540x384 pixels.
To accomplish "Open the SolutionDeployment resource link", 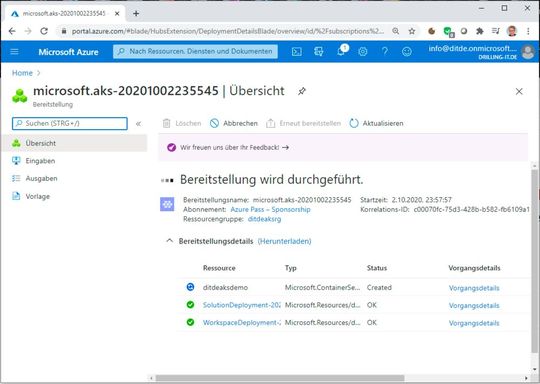I will (242, 305).
